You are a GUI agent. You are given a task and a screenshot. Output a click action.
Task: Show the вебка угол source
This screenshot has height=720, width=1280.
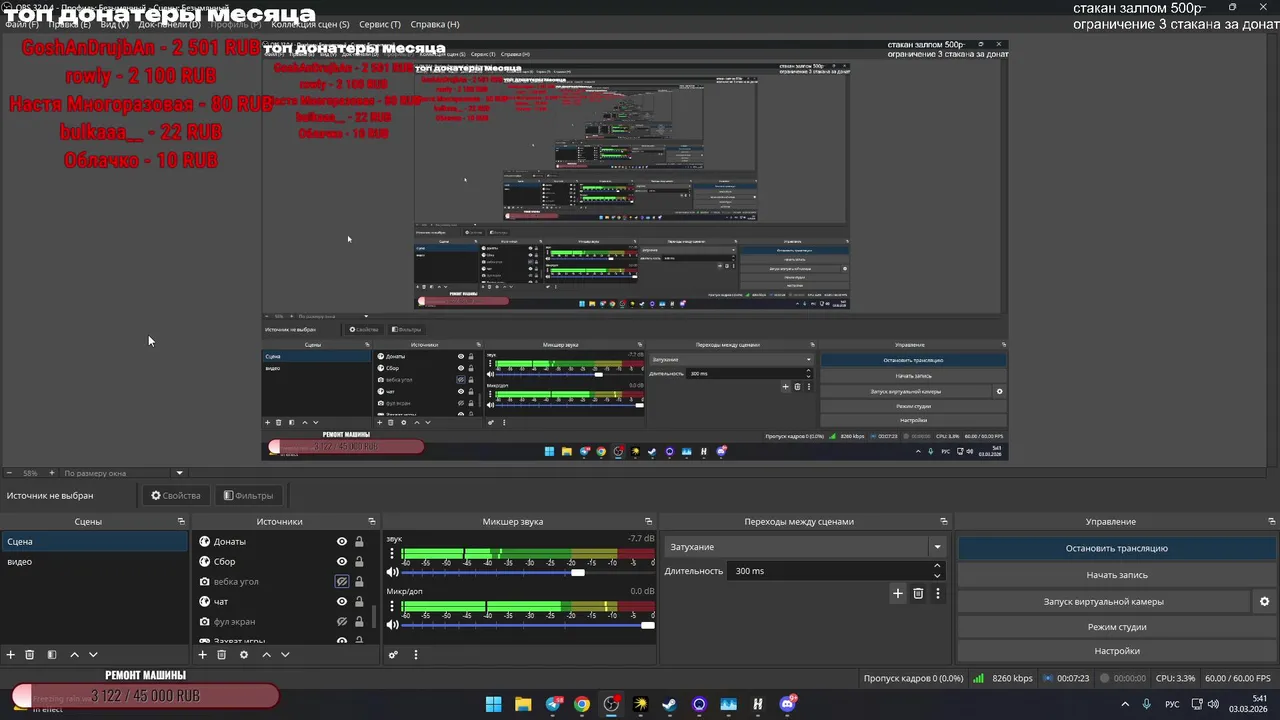pyautogui.click(x=342, y=582)
